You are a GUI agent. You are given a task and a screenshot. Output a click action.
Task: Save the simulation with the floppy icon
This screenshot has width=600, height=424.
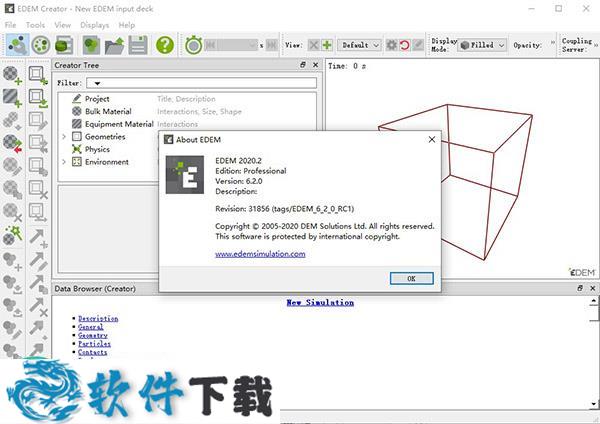pyautogui.click(x=138, y=45)
